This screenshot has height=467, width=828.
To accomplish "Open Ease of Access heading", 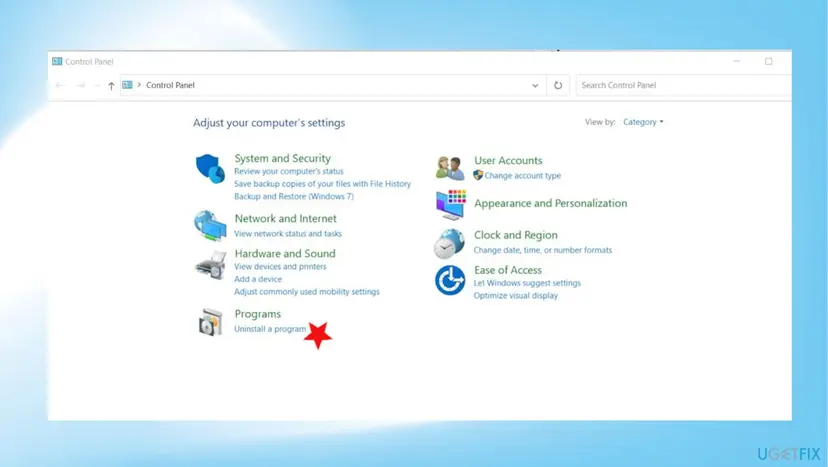I will pos(508,270).
